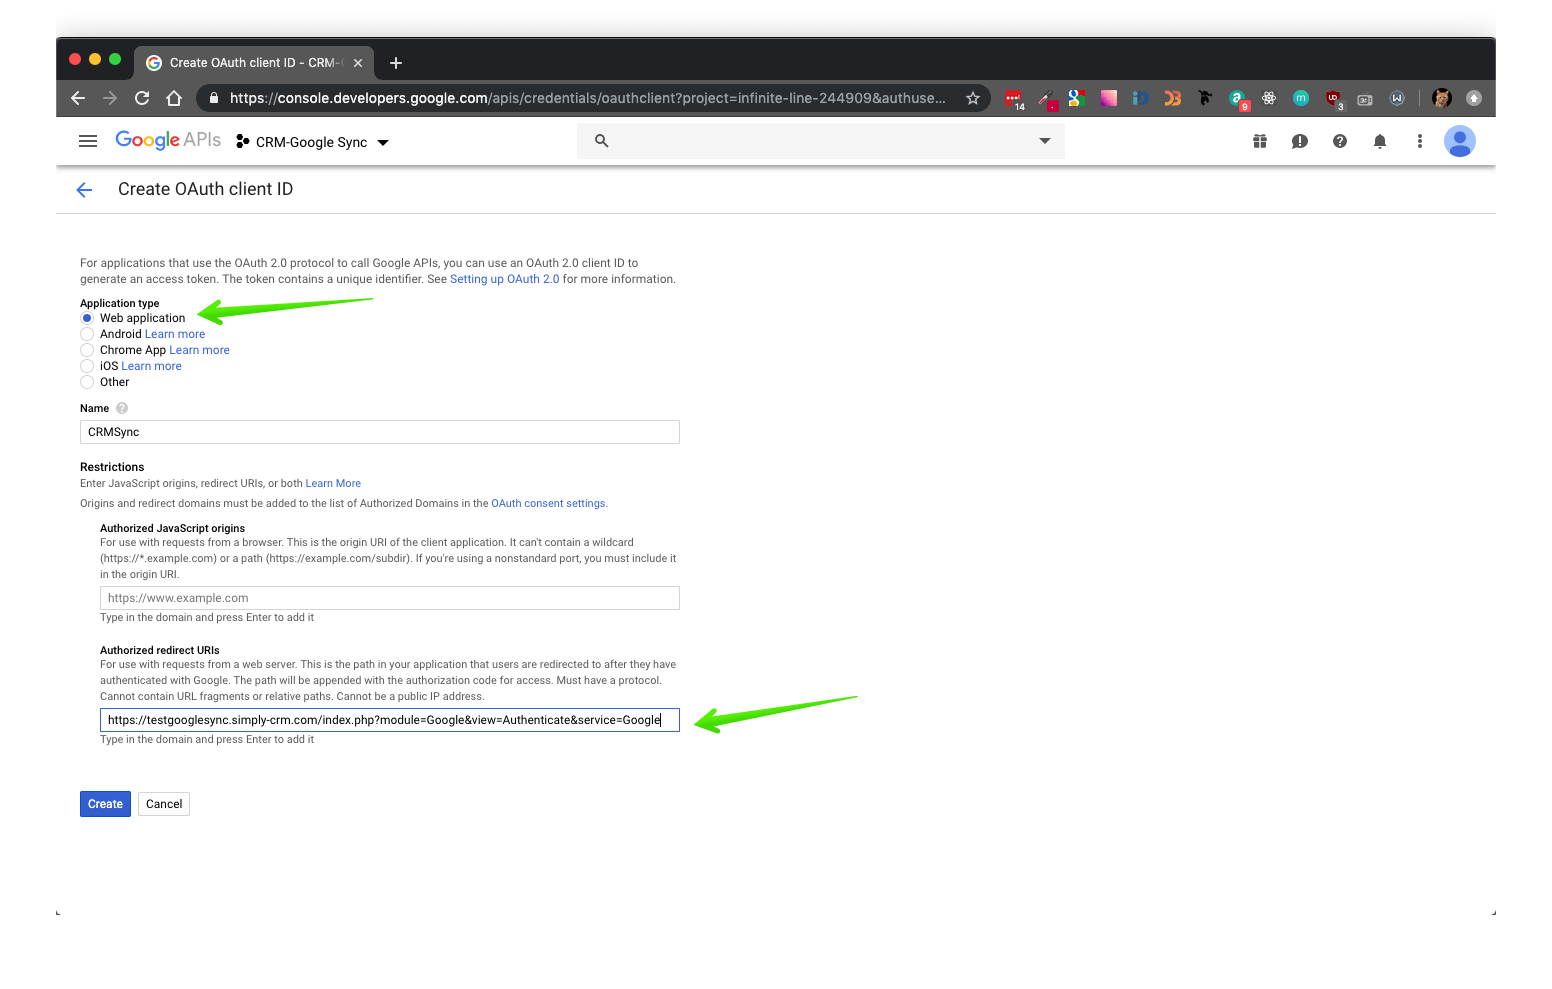The height and width of the screenshot is (989, 1552).
Task: Click Authorized redirect URIs input
Action: [390, 720]
